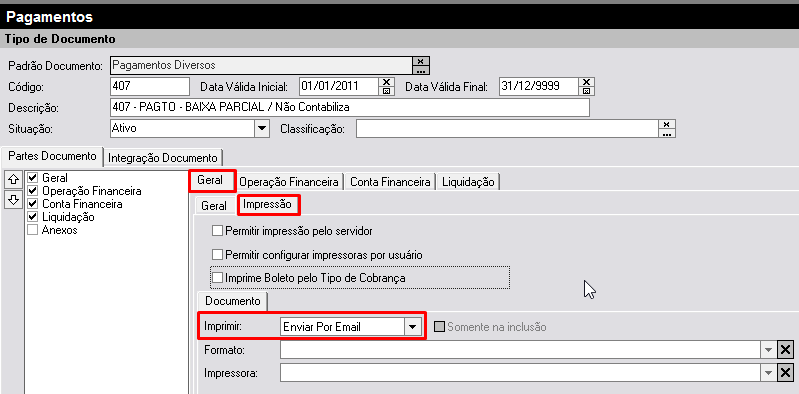
Task: Expand the Impressora dropdown arrow
Action: (768, 373)
